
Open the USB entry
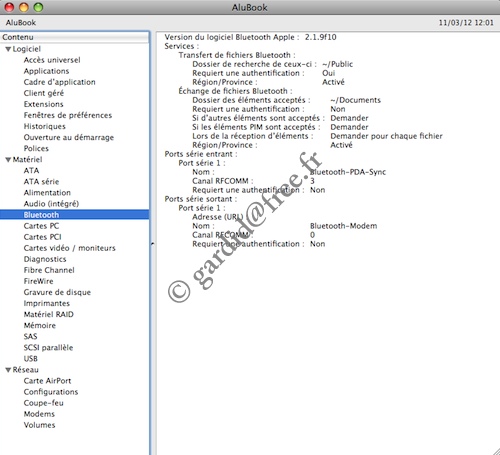(x=31, y=359)
